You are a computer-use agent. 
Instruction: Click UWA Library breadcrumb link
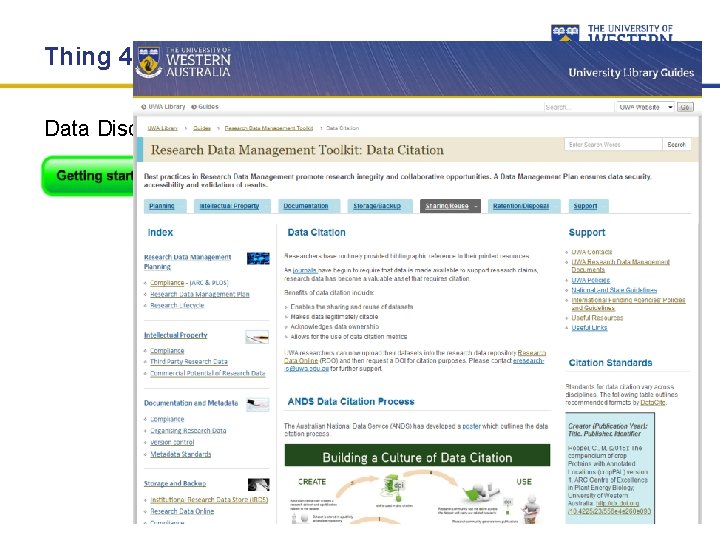click(x=162, y=128)
